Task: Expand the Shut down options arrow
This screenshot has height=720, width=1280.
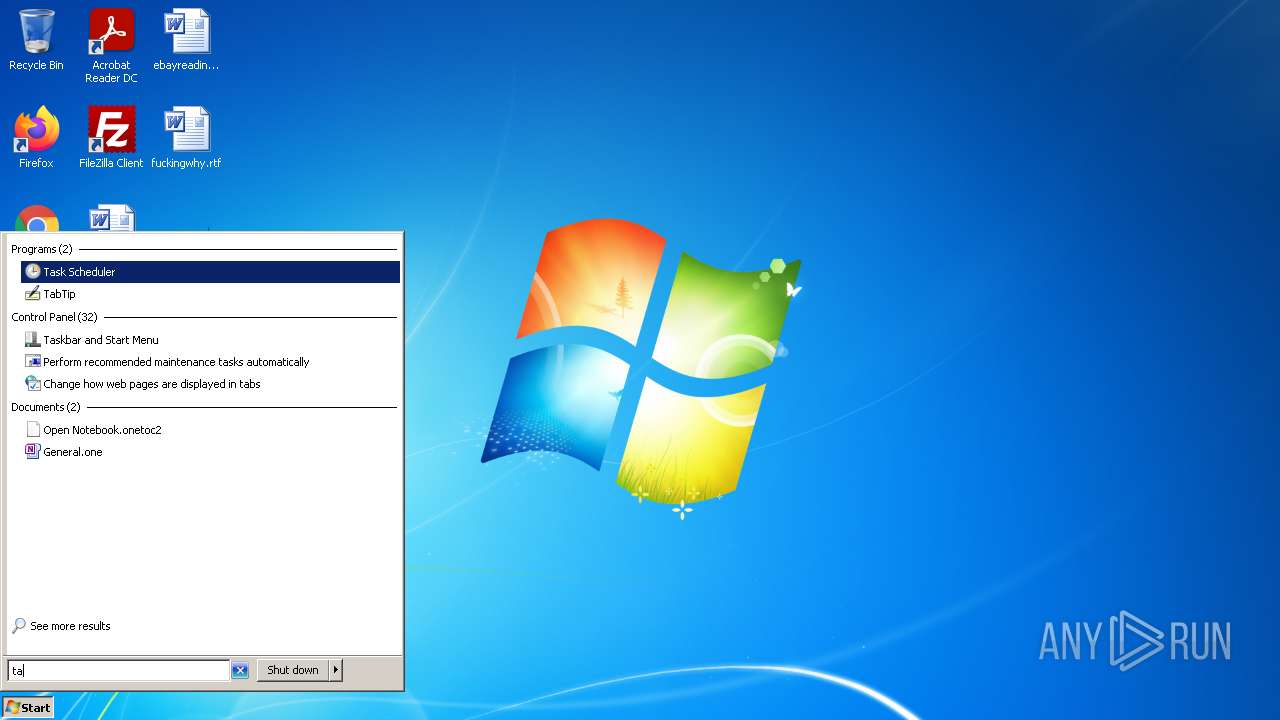Action: coord(336,670)
